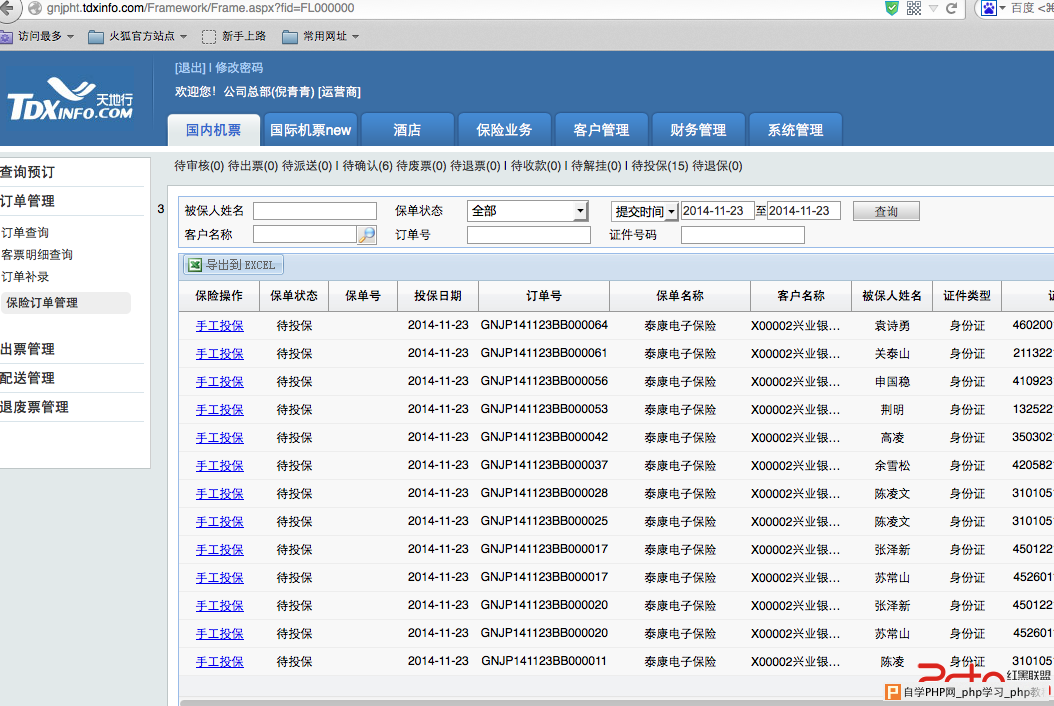This screenshot has height=706, width=1054.
Task: Open the 常用网址 bookmark folder
Action: coord(321,36)
